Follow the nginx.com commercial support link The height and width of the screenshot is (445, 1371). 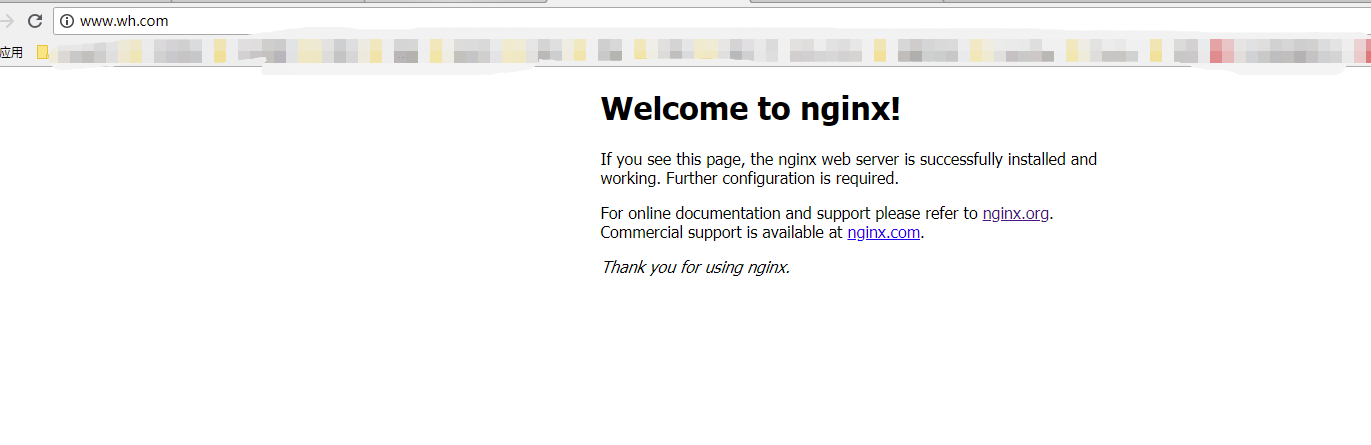pos(884,233)
